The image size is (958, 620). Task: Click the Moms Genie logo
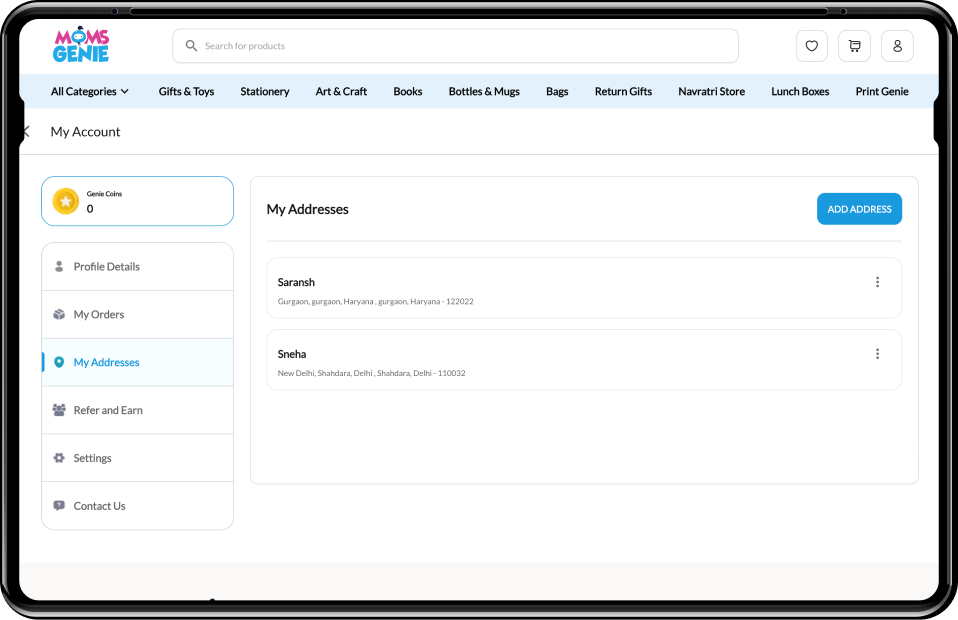(x=81, y=45)
